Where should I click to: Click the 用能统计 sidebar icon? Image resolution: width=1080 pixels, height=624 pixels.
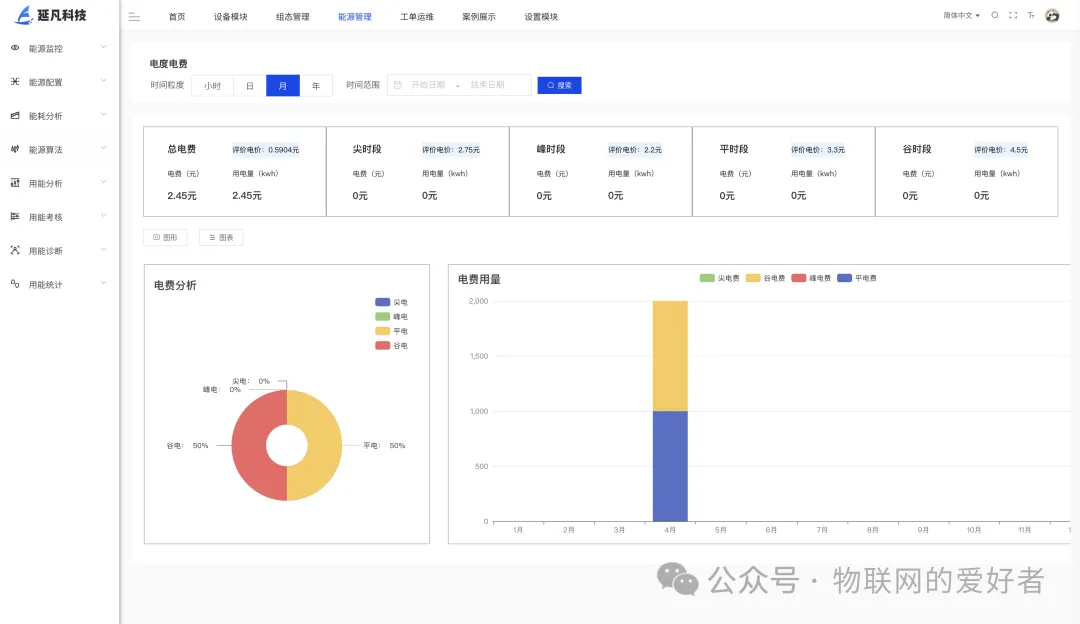[14, 284]
